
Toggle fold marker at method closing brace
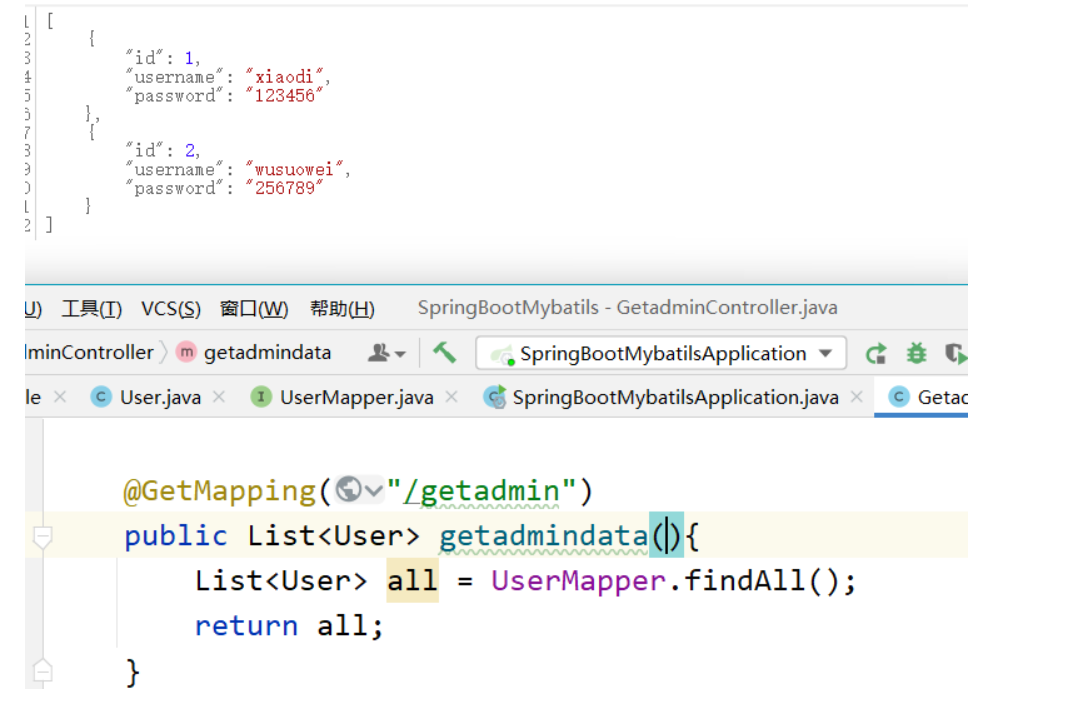point(42,669)
